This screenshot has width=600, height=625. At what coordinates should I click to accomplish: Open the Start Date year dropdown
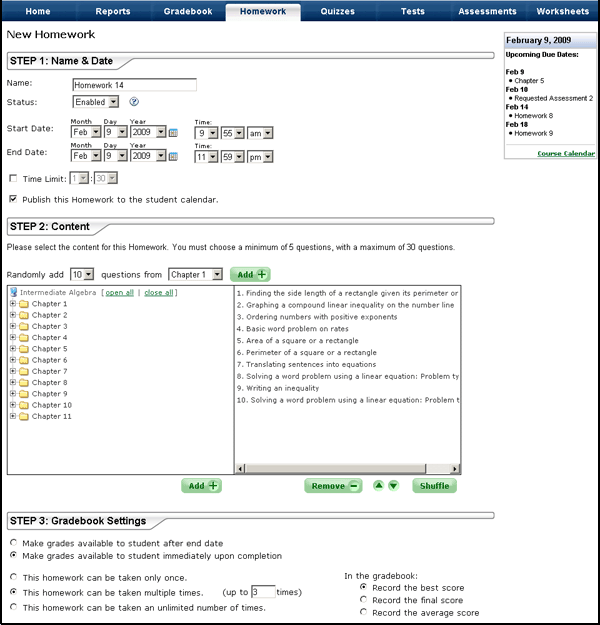click(148, 132)
